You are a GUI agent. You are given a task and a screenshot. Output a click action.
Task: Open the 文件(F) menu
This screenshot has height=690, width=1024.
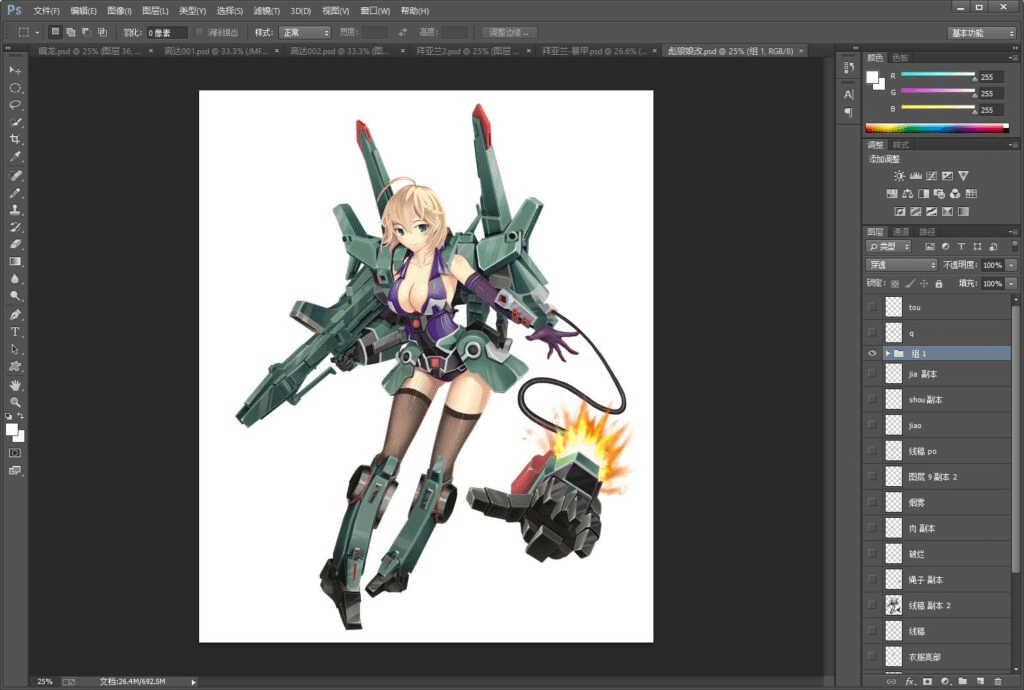[x=46, y=10]
